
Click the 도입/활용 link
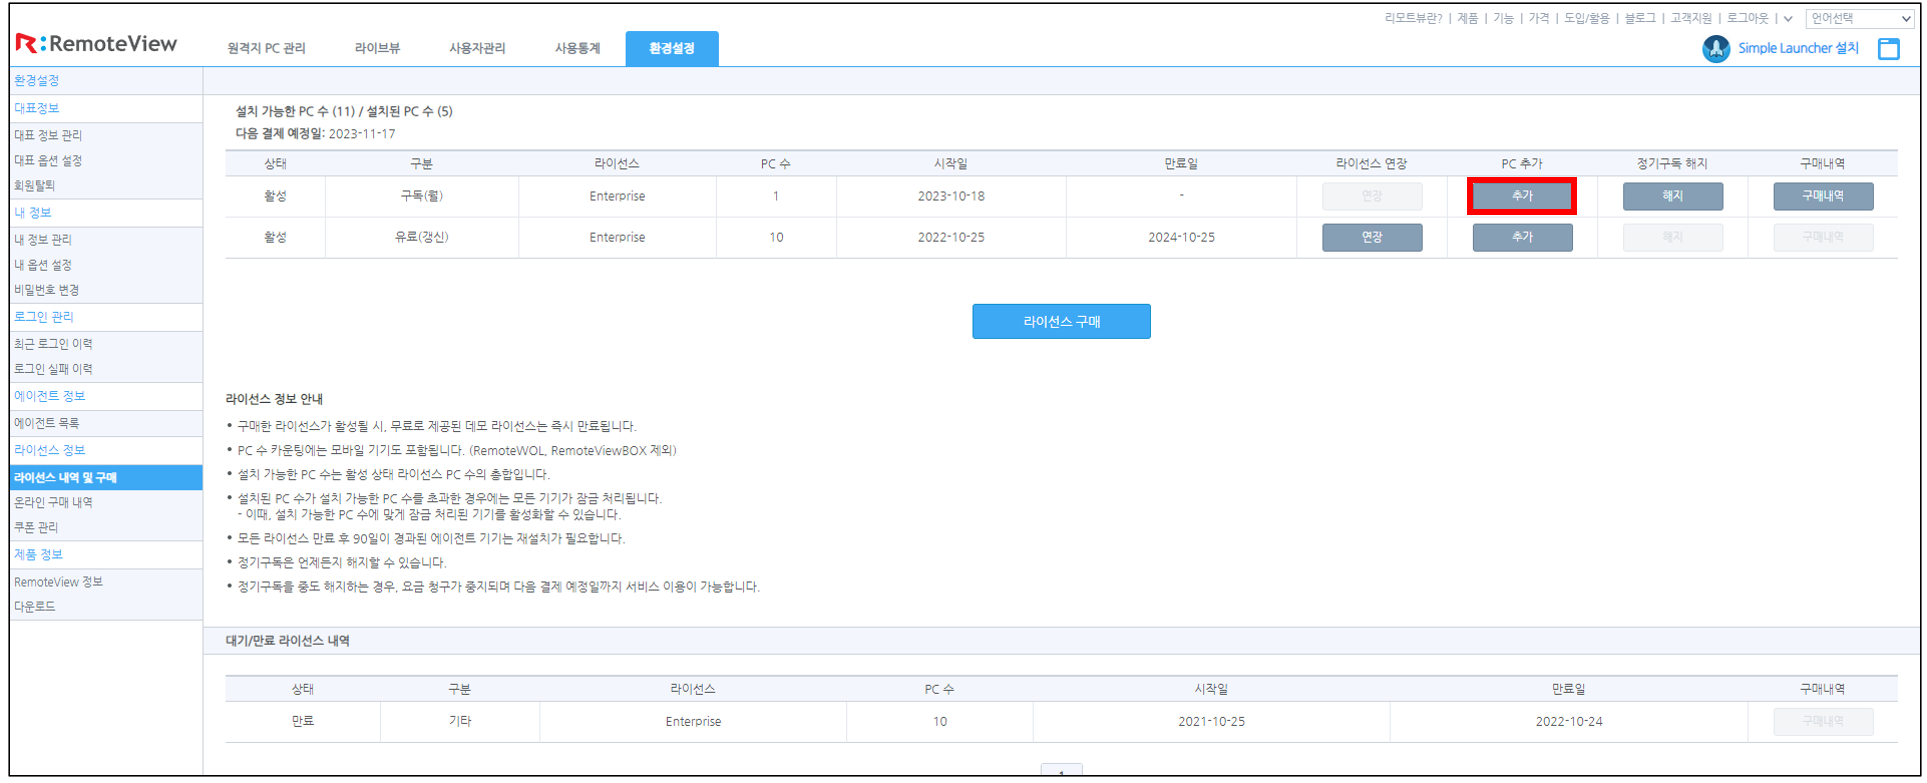click(x=1587, y=18)
